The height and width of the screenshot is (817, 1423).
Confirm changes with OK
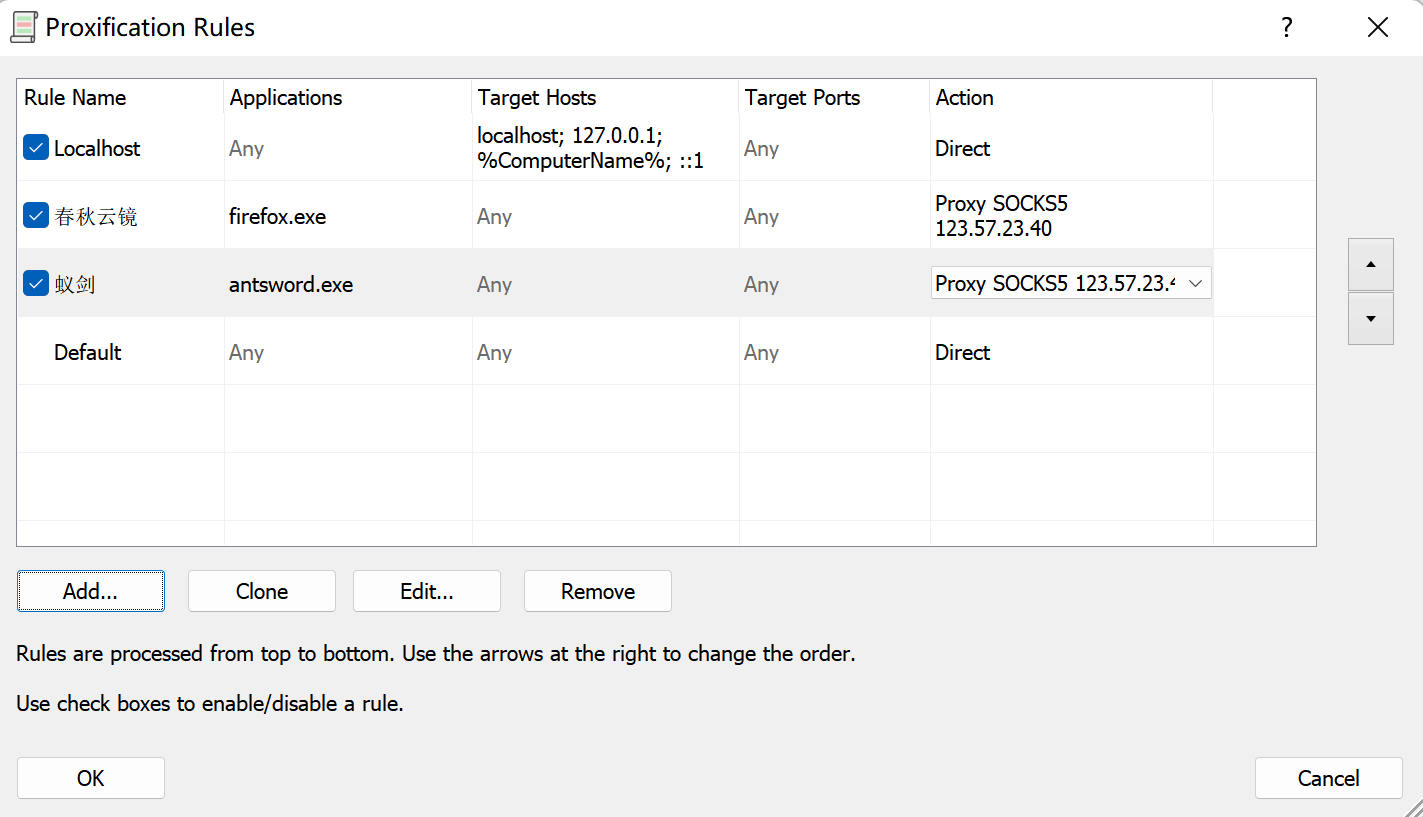(x=91, y=778)
